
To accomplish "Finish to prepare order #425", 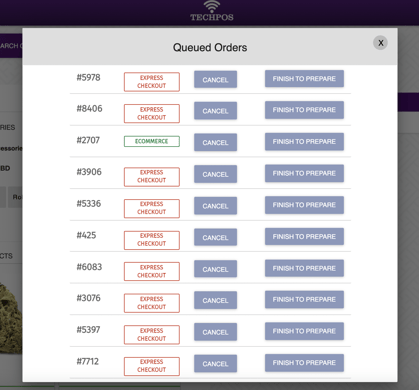I will pyautogui.click(x=304, y=237).
